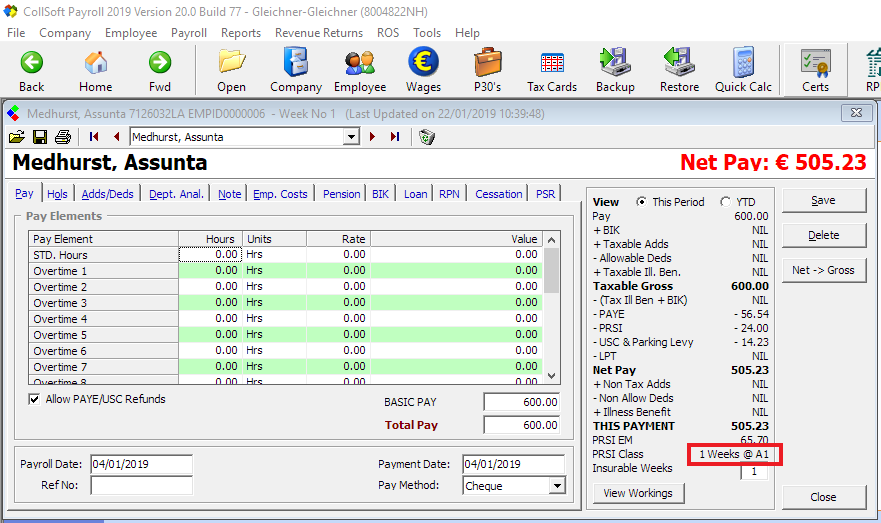
Task: Expand the employee name dropdown
Action: click(351, 137)
